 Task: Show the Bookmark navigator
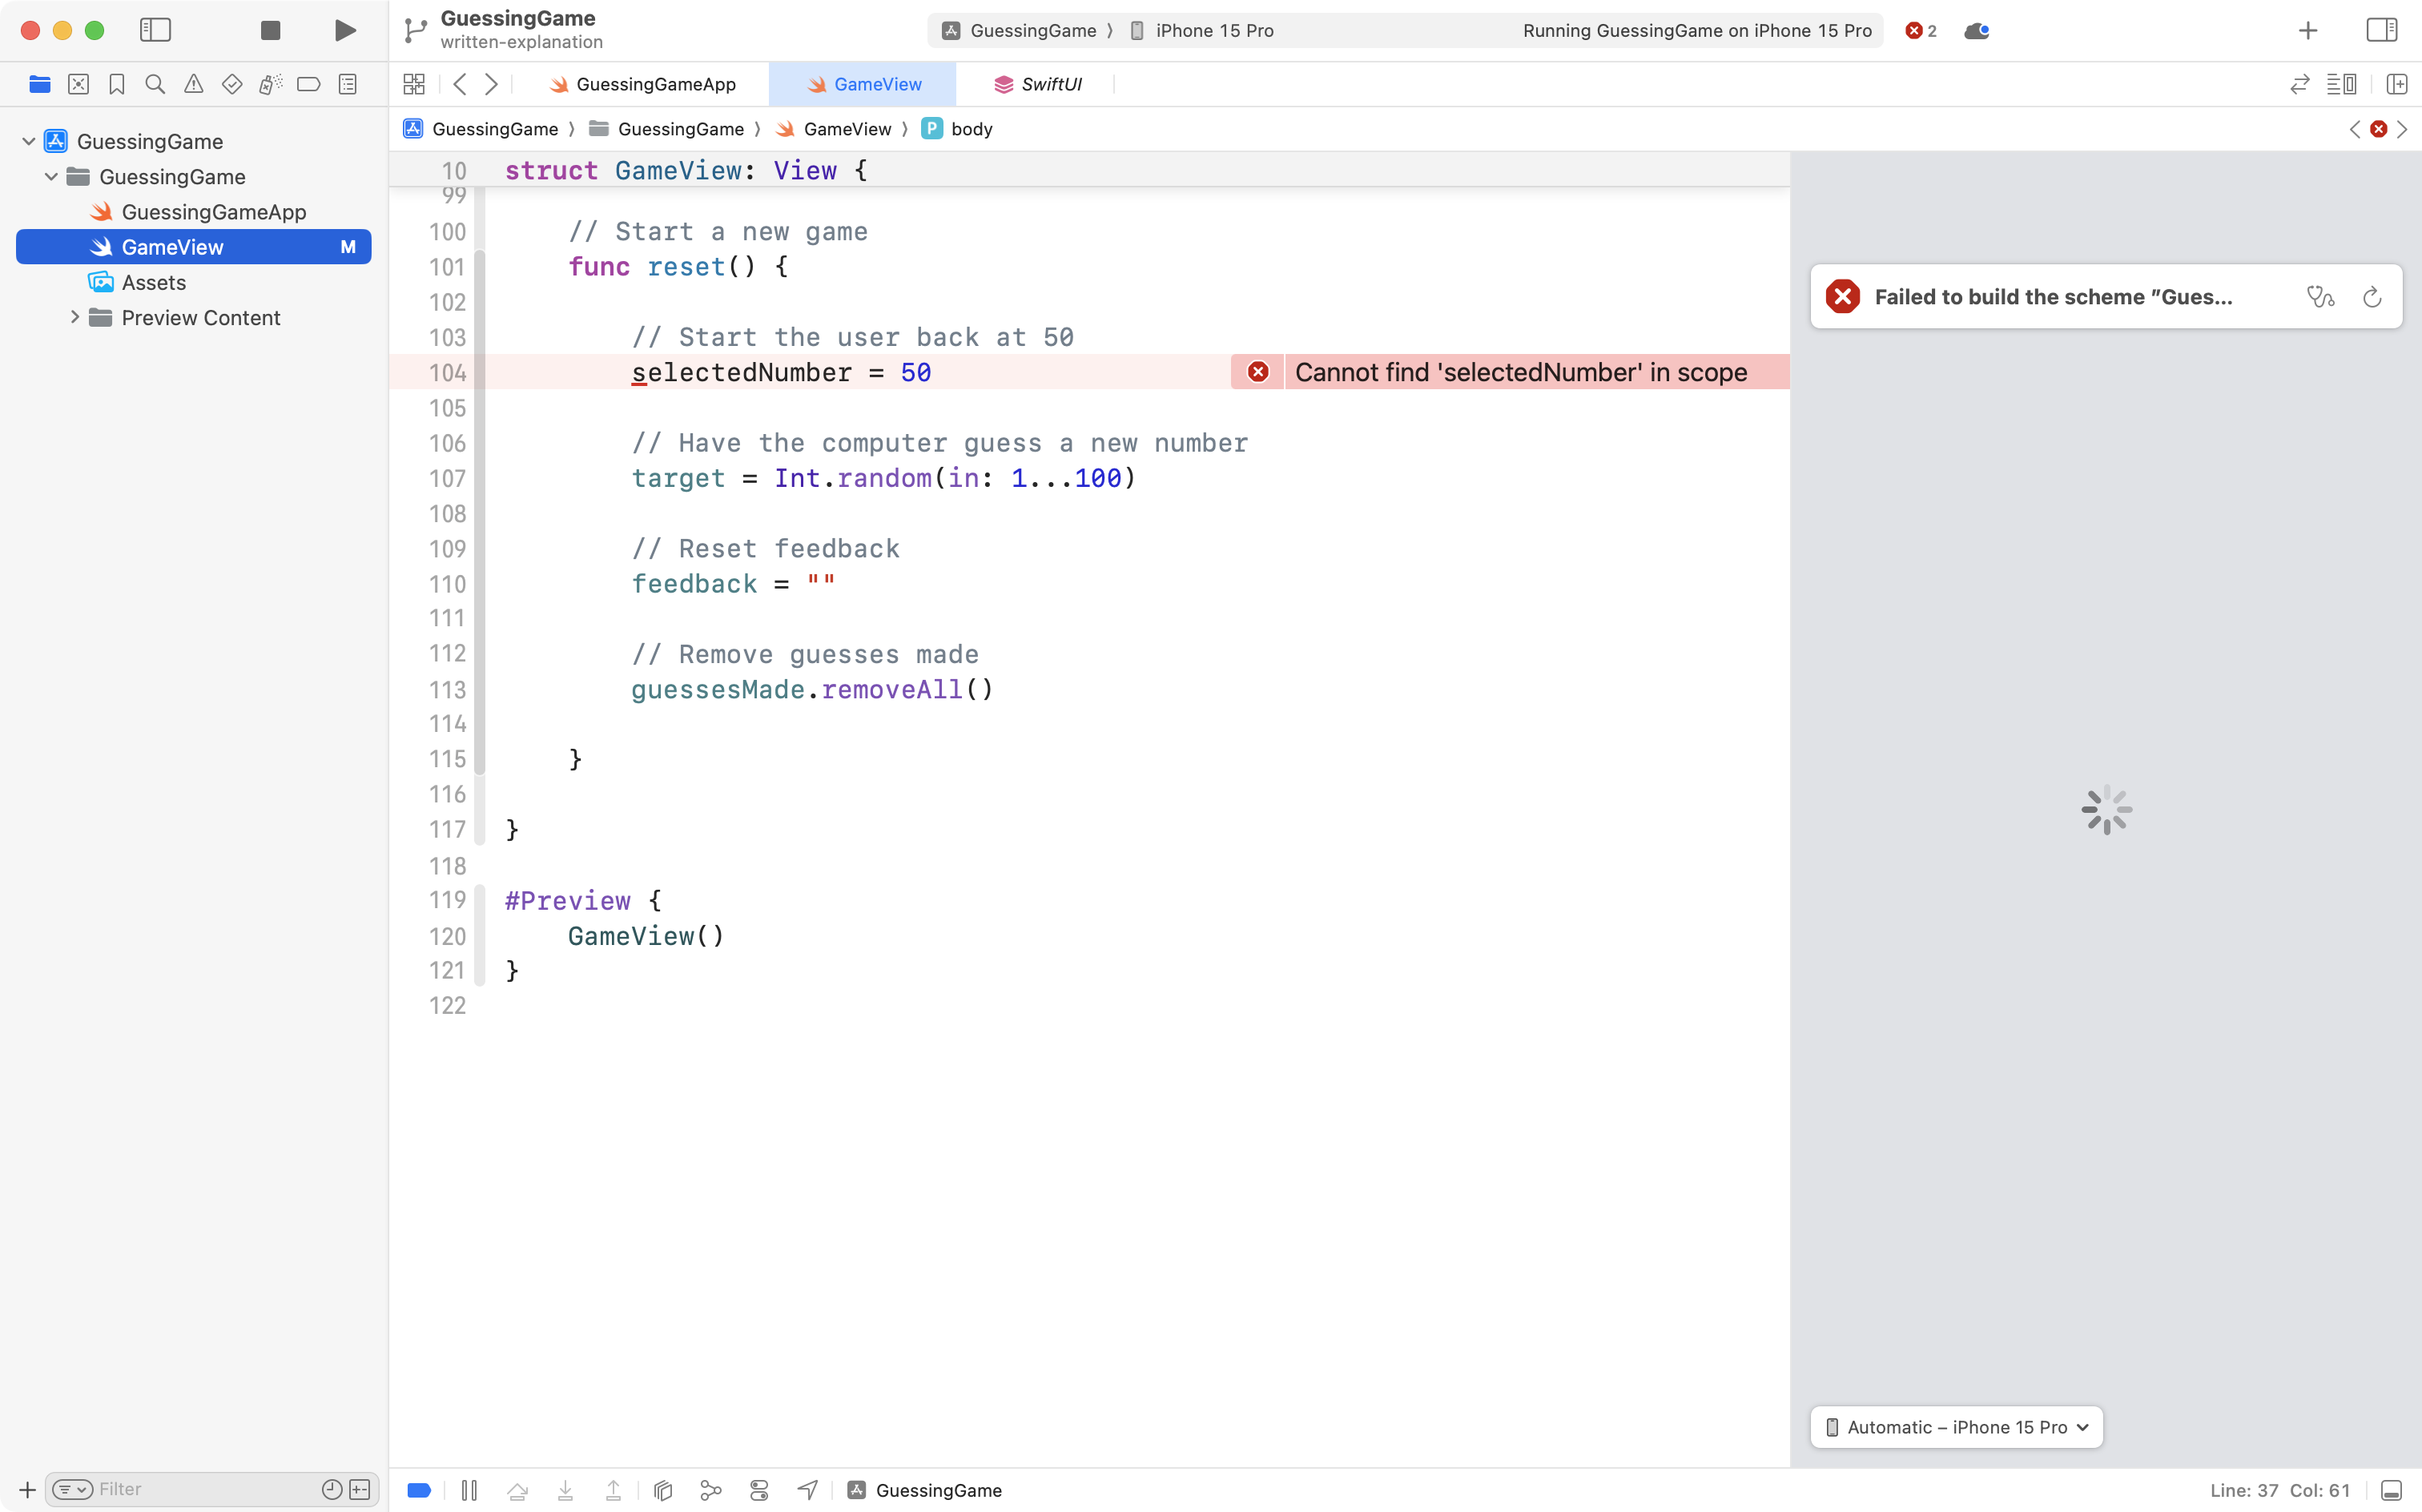coord(117,84)
